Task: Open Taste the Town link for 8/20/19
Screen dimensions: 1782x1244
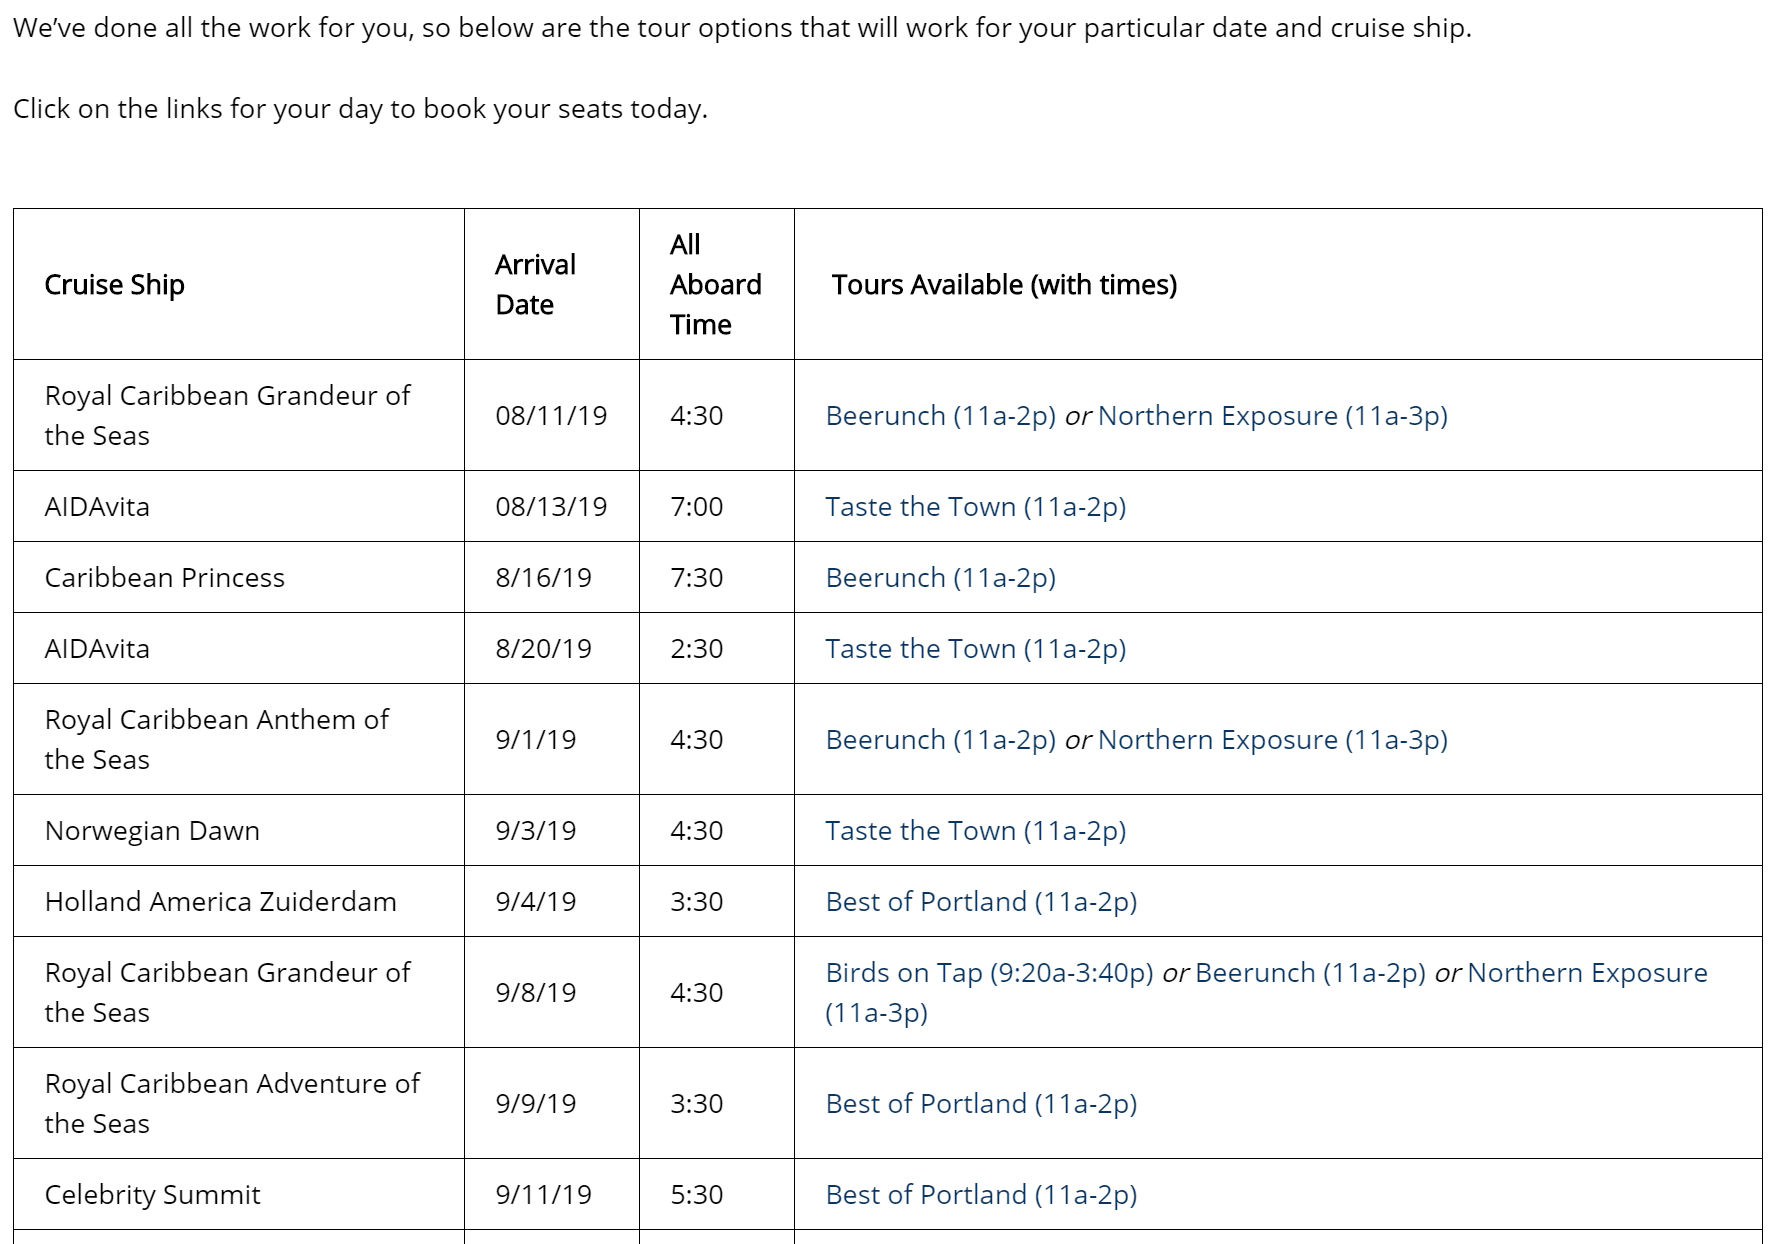Action: (975, 648)
